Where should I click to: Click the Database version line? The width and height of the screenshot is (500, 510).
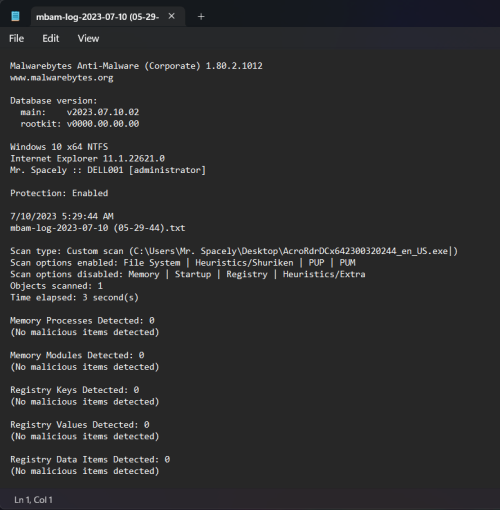pyautogui.click(x=54, y=101)
